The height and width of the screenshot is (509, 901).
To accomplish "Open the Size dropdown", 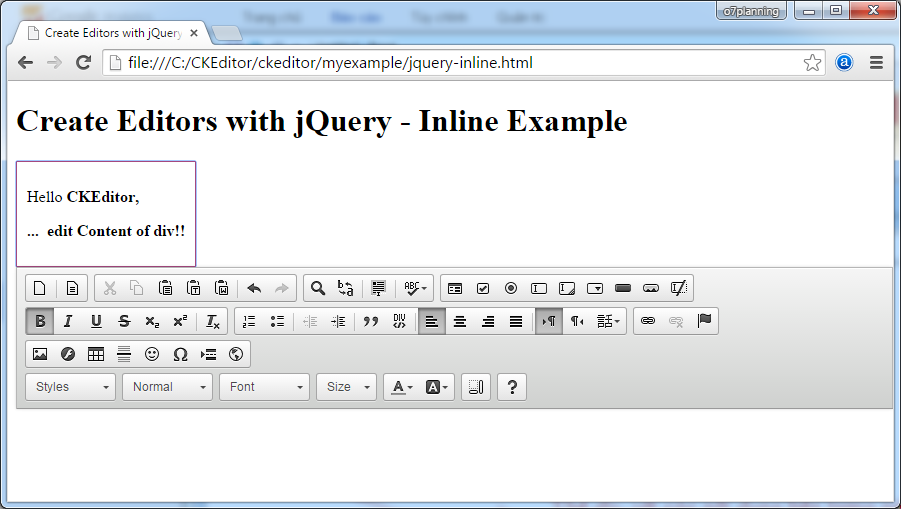I will coord(346,387).
